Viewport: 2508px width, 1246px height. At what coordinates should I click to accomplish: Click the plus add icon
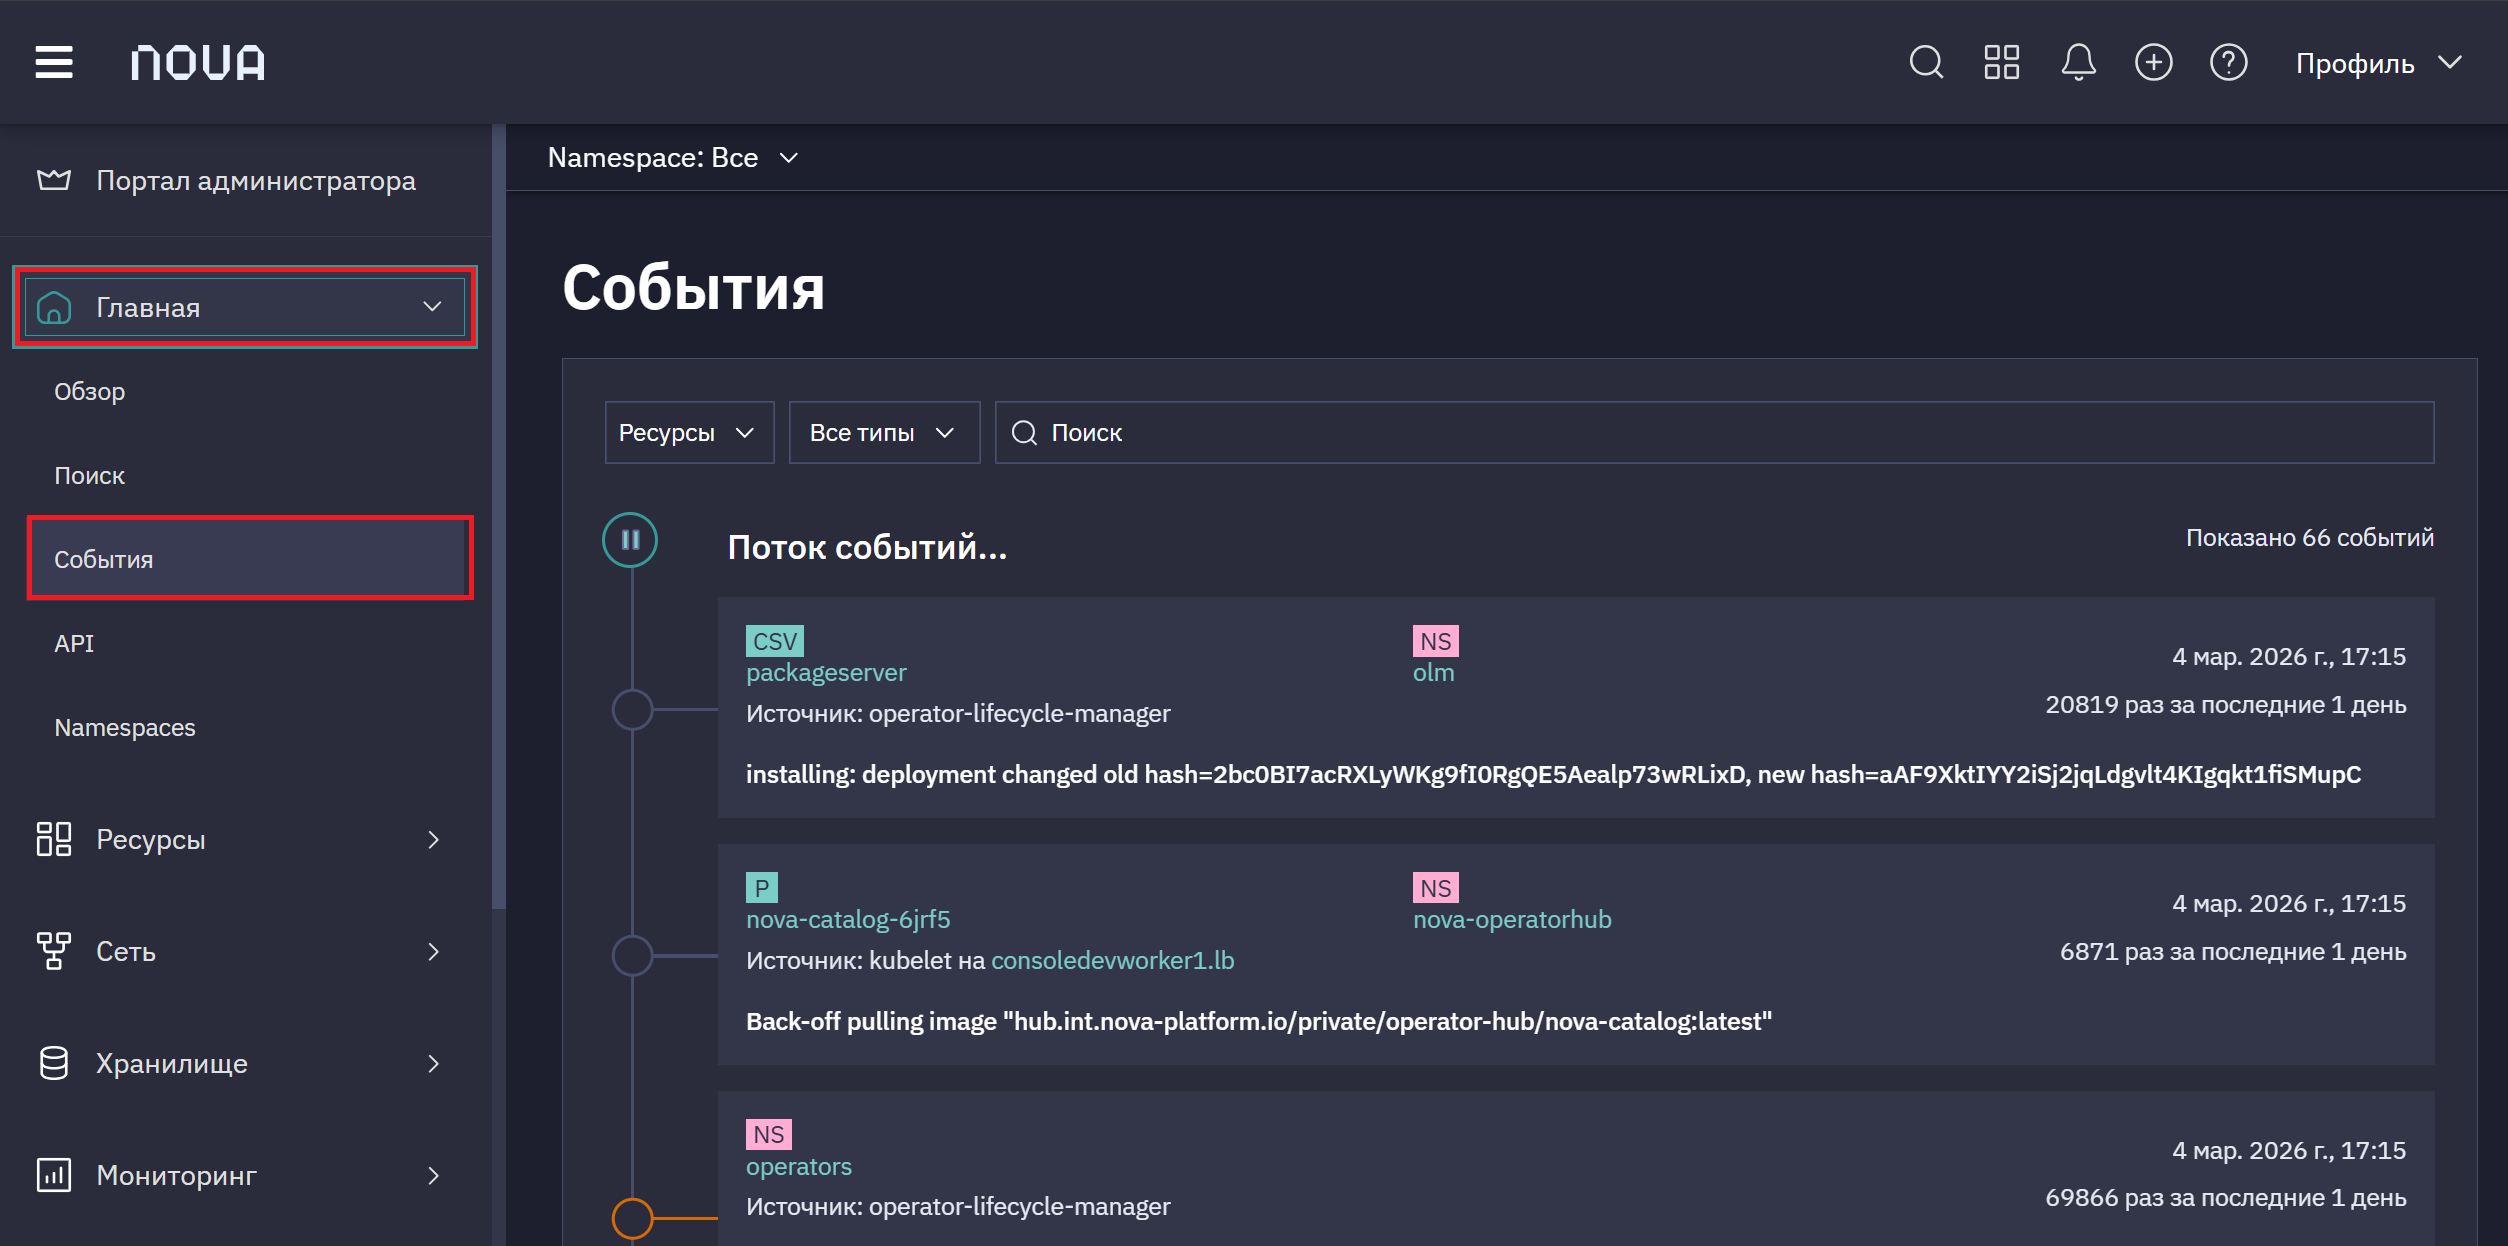(2153, 62)
